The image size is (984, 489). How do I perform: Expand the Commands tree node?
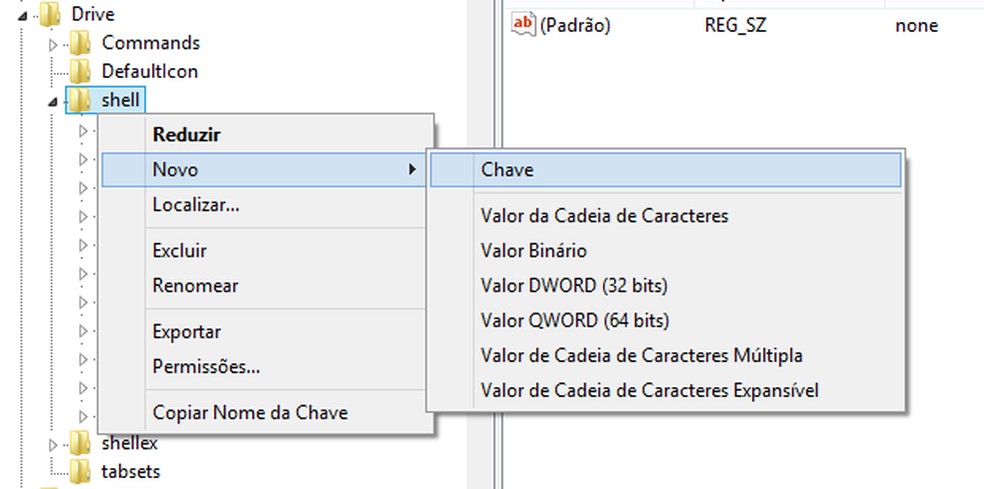(55, 44)
